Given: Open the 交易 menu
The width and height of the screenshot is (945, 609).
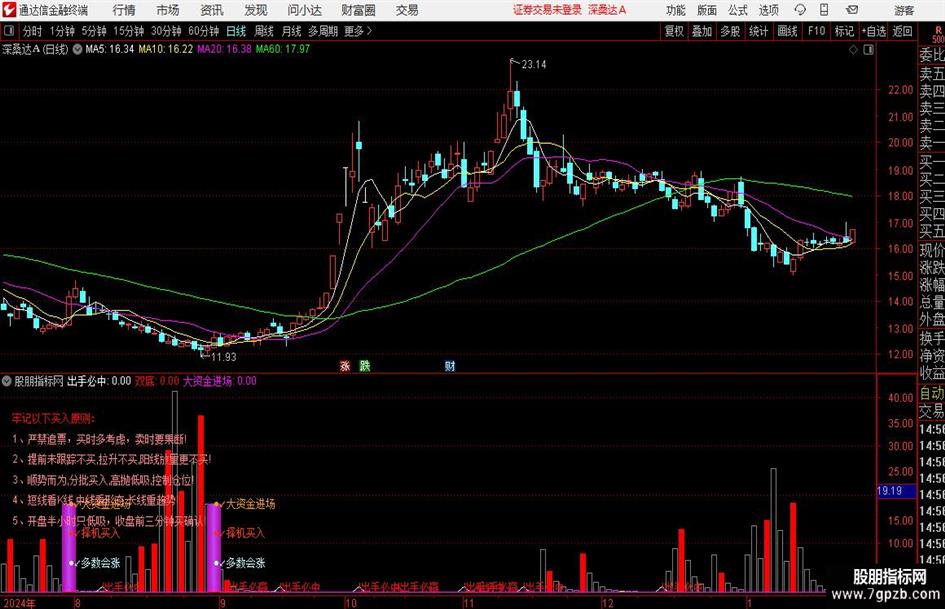Looking at the screenshot, I should point(407,10).
